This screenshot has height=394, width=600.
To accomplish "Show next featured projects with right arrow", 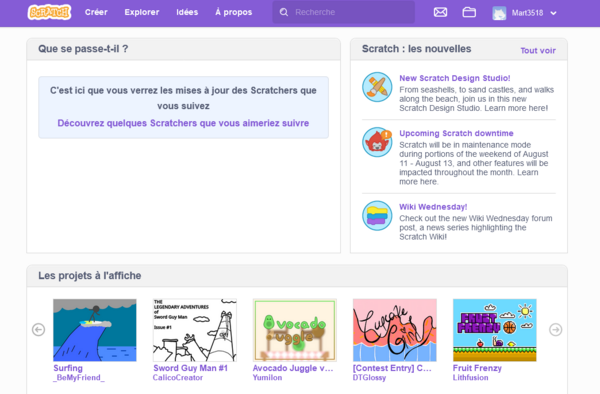I will click(556, 329).
